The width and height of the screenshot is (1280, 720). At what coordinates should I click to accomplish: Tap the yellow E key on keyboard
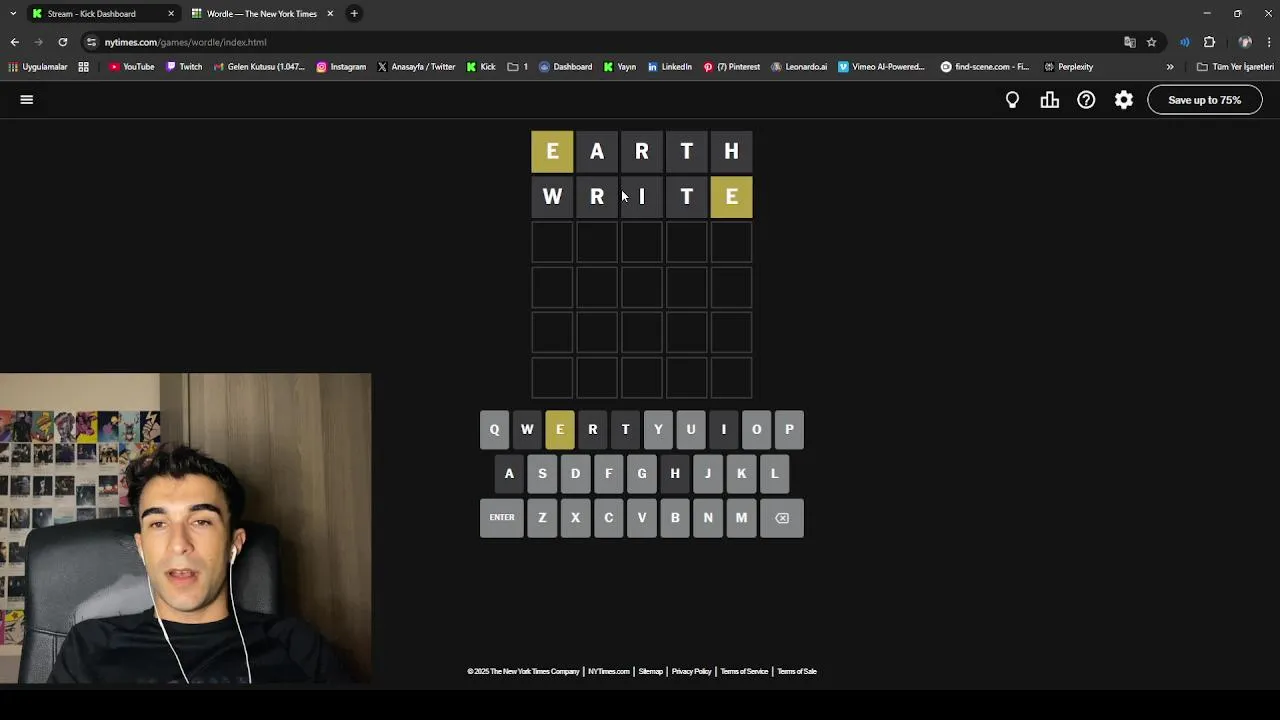click(x=560, y=430)
